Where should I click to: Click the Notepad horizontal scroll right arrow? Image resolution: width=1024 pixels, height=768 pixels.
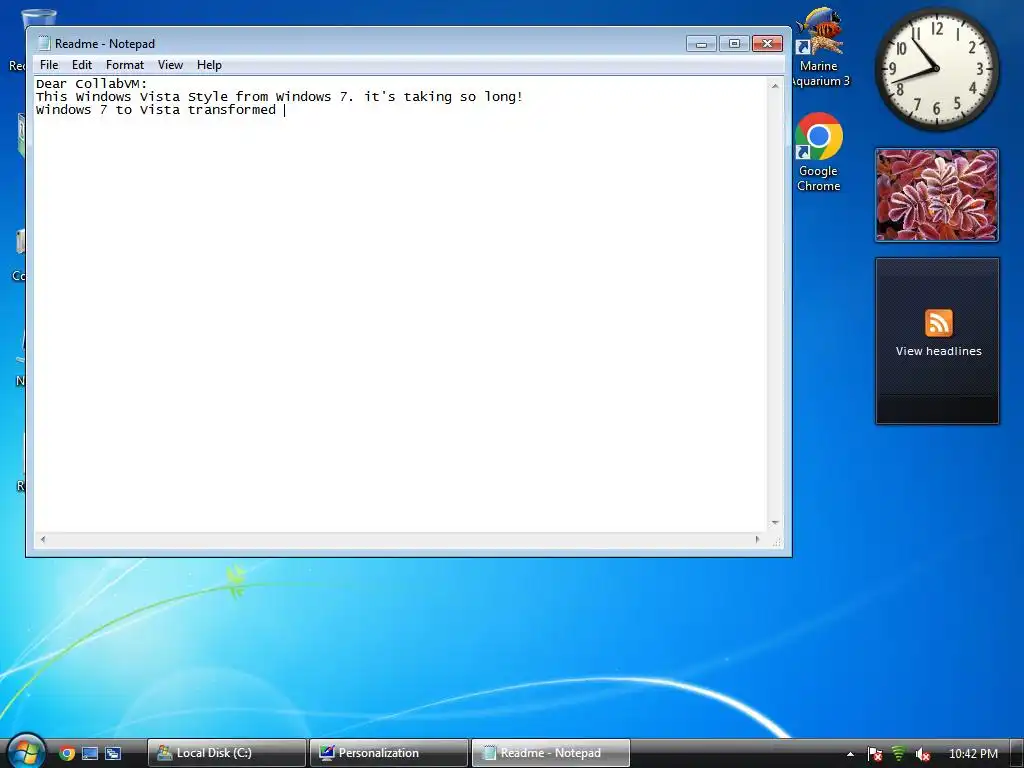tap(758, 539)
